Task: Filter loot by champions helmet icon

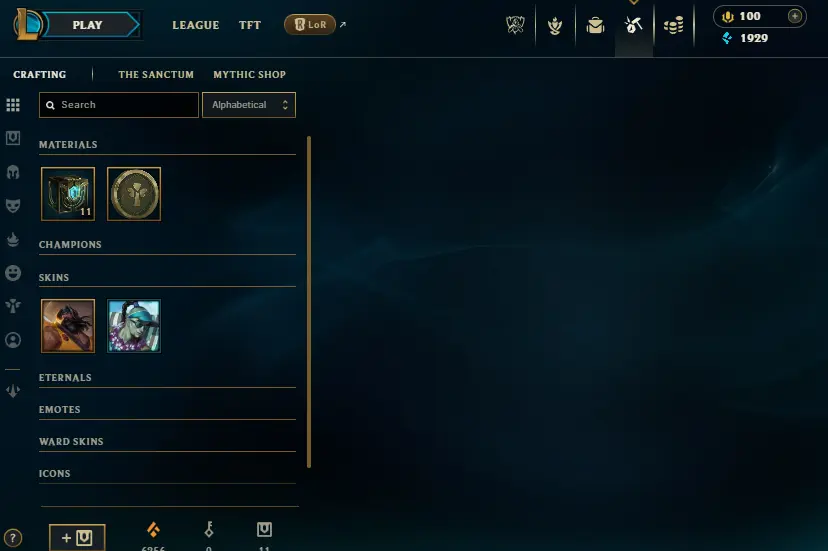Action: pyautogui.click(x=13, y=172)
